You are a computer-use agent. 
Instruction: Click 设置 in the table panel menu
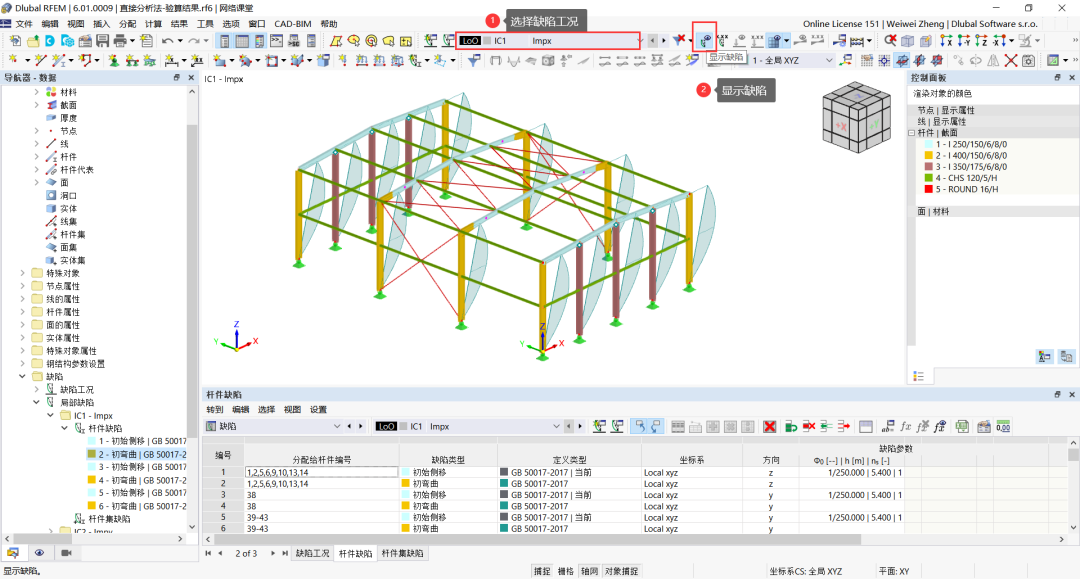tap(318, 410)
